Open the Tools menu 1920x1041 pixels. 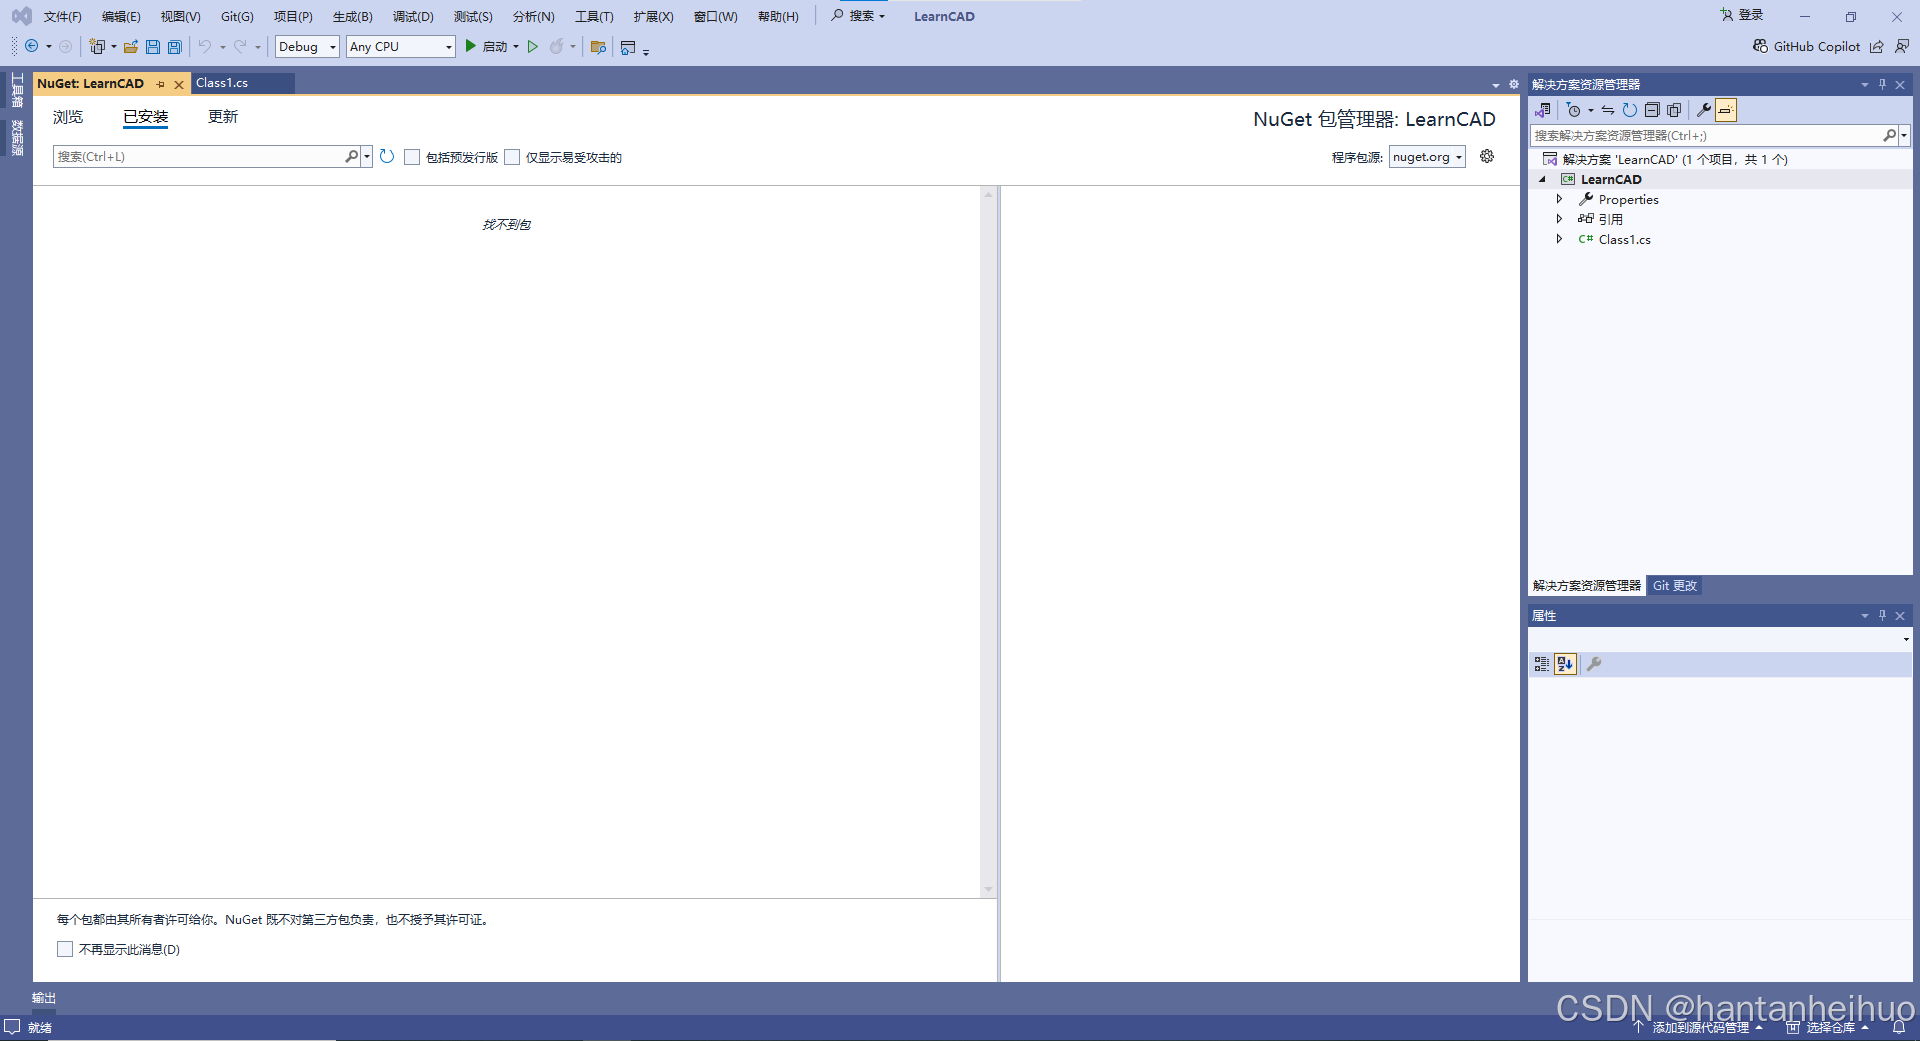click(594, 16)
